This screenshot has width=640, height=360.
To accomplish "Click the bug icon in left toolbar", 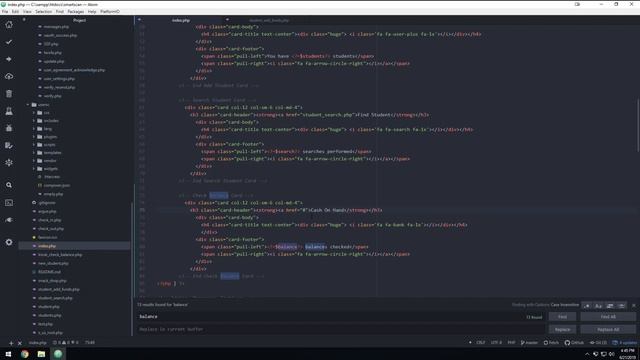I will tap(9, 128).
